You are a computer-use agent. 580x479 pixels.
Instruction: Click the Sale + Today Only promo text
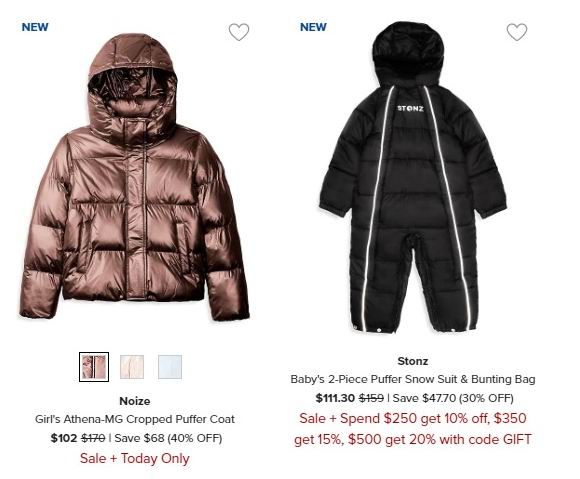click(135, 458)
